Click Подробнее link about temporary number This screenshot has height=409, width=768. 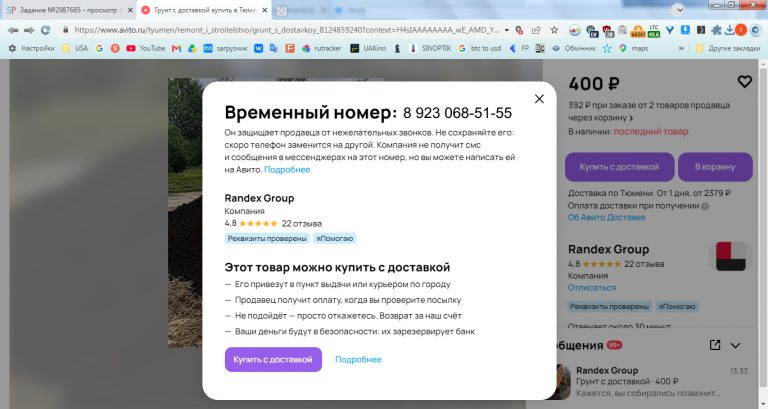[x=287, y=170]
